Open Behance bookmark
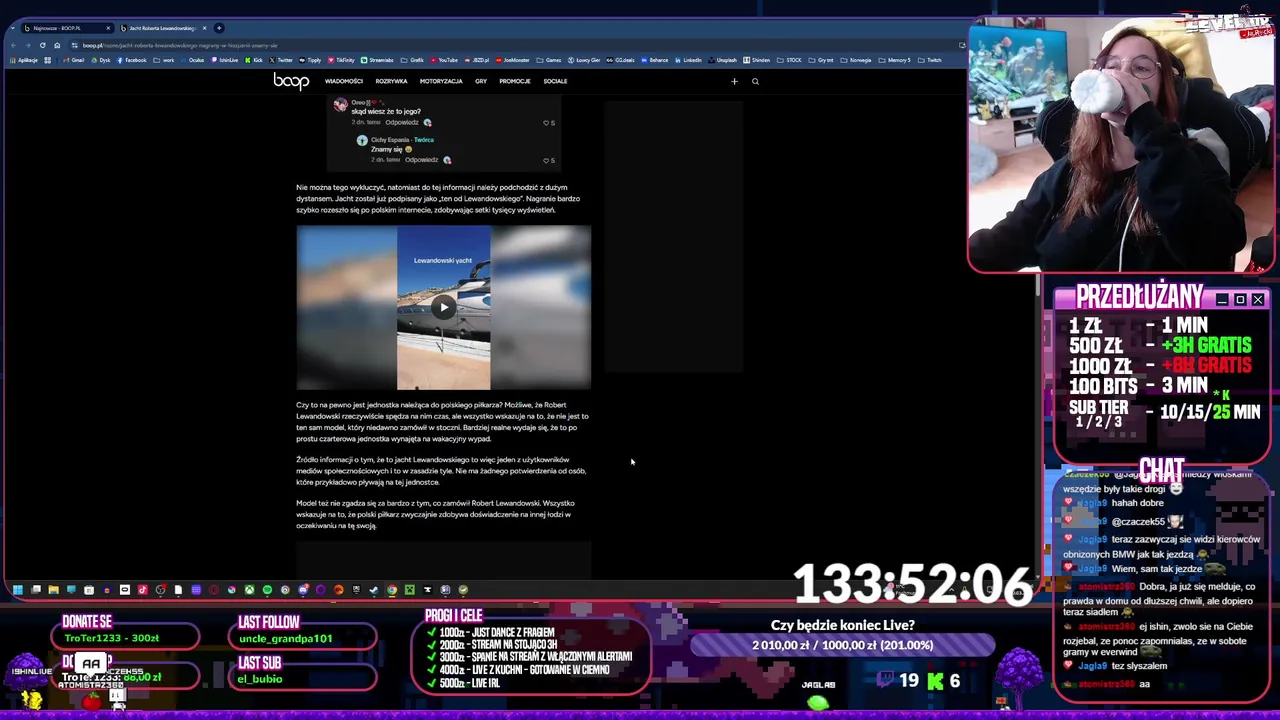The image size is (1280, 720). coord(654,60)
